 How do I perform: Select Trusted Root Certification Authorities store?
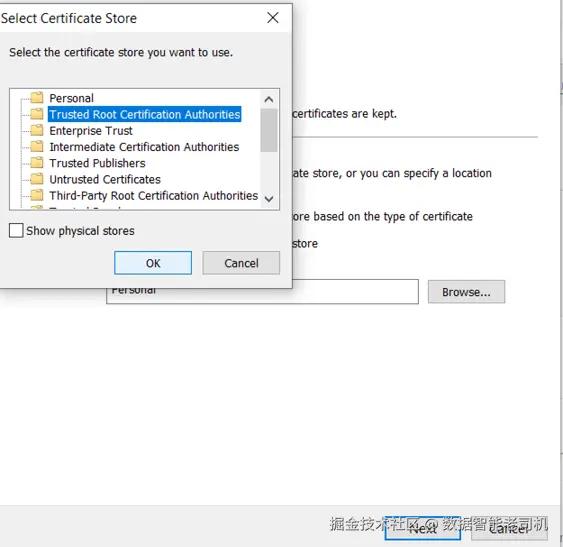coord(144,114)
